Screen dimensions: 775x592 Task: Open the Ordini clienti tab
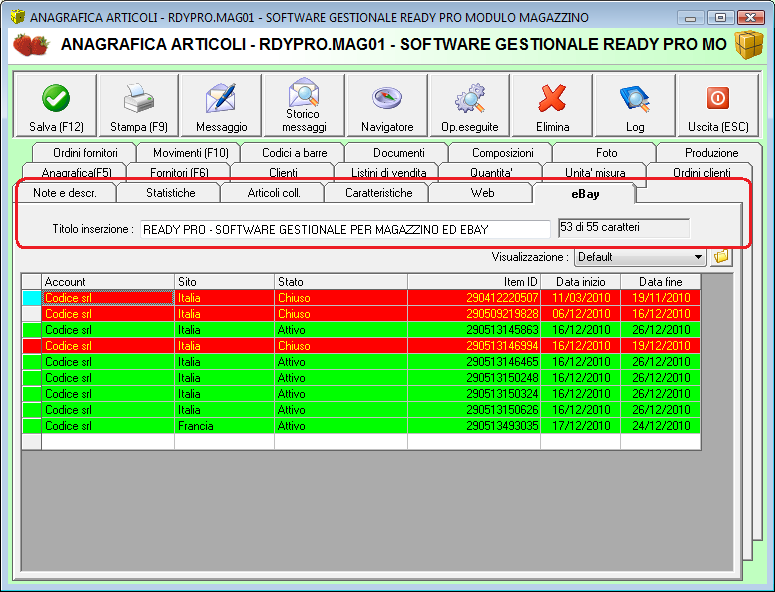coord(701,172)
